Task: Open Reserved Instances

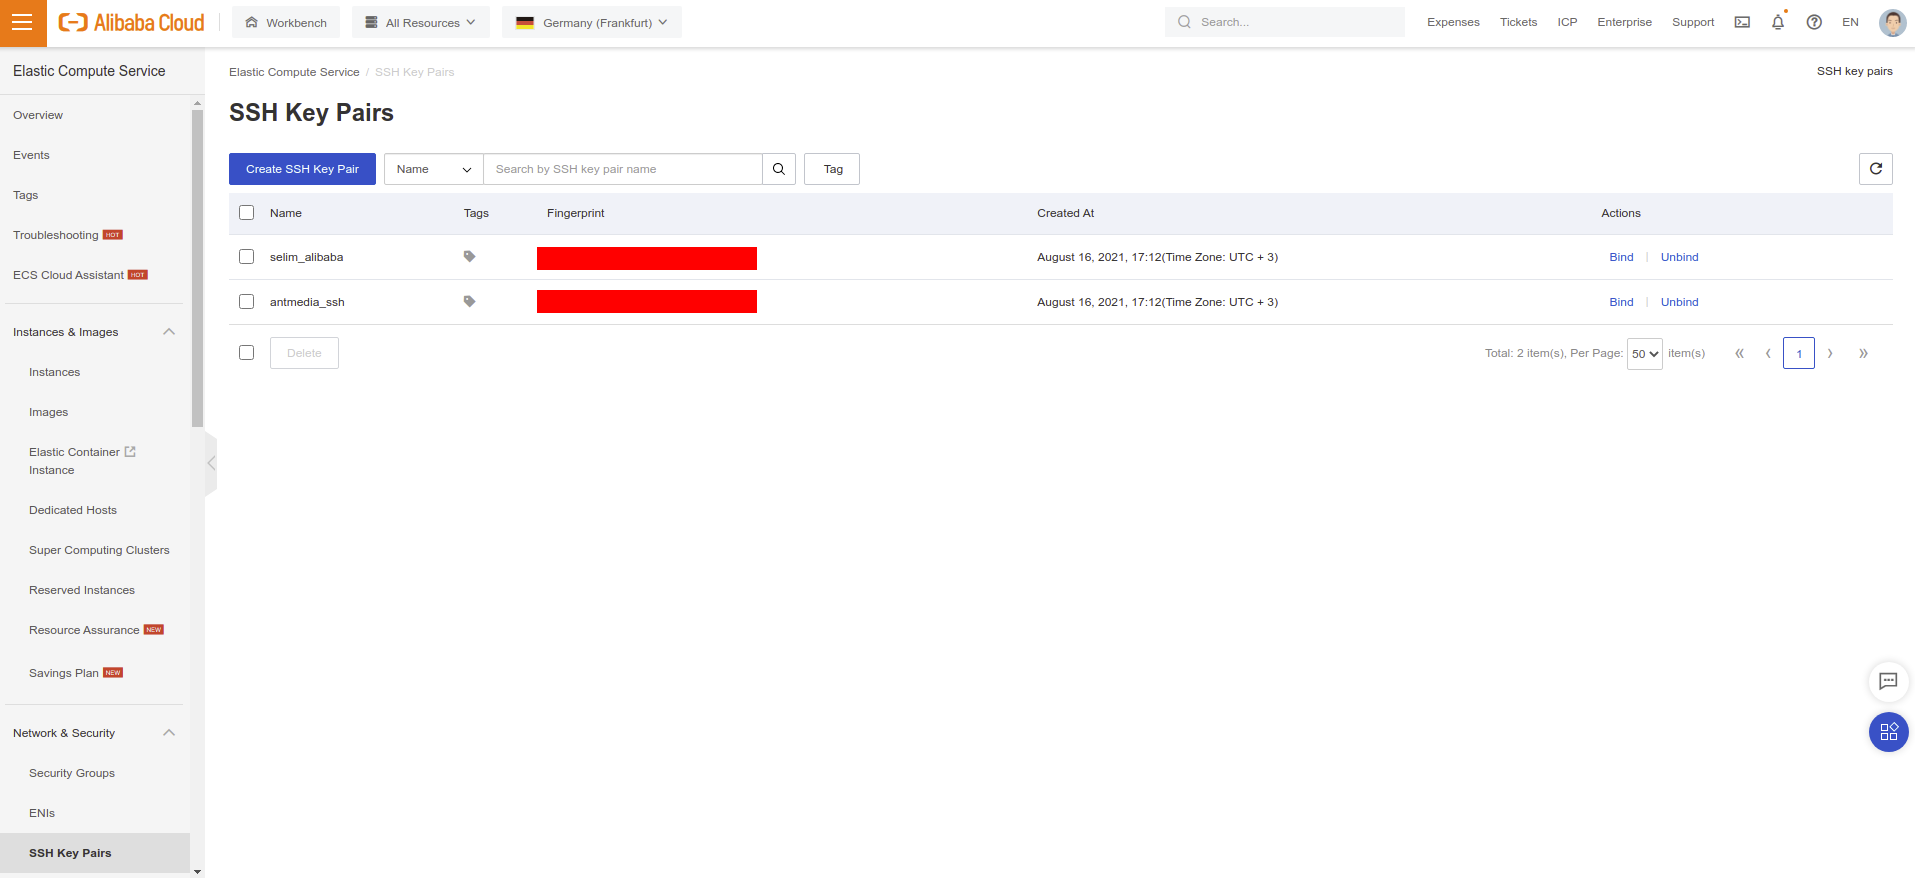Action: [x=82, y=590]
